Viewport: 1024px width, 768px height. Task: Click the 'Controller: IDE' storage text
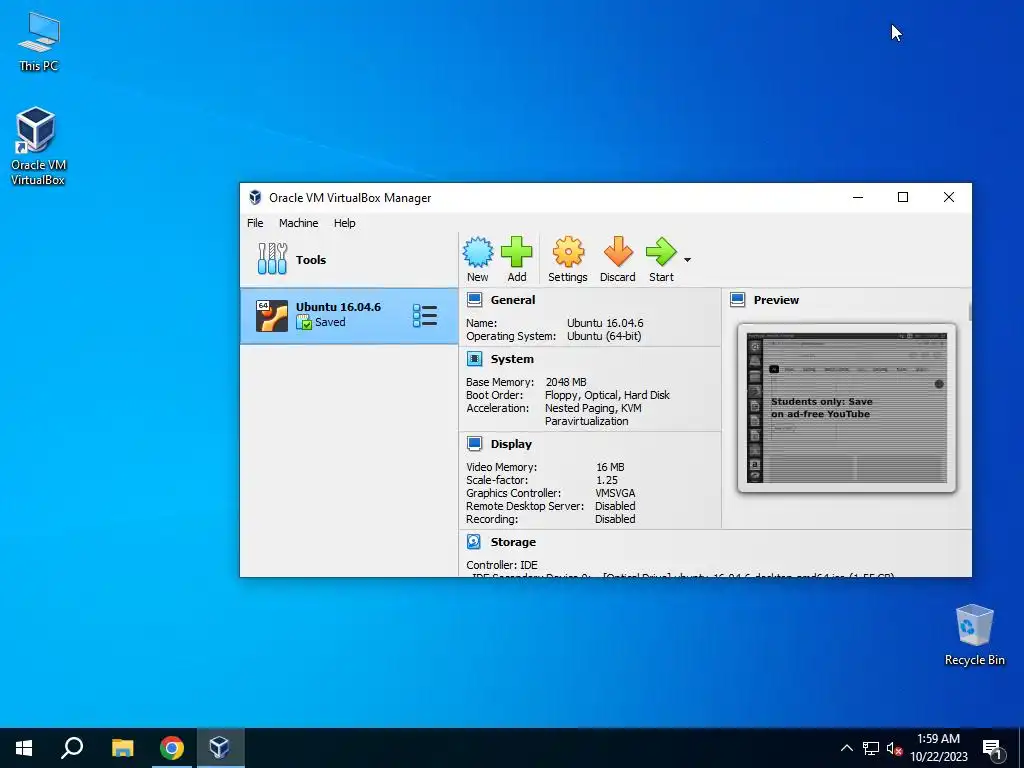[x=502, y=565]
